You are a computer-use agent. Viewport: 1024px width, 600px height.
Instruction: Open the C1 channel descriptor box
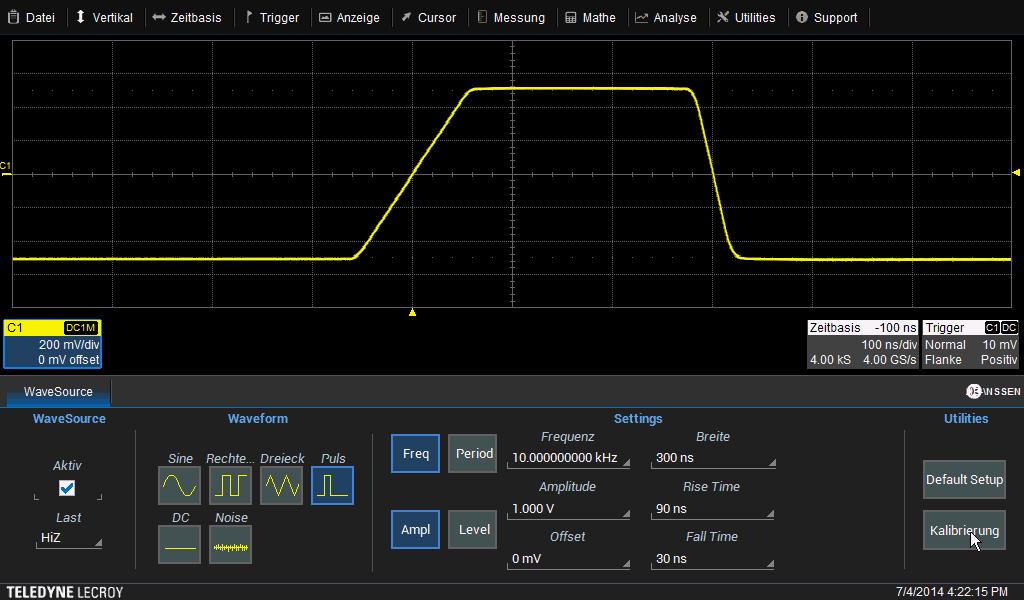click(52, 344)
